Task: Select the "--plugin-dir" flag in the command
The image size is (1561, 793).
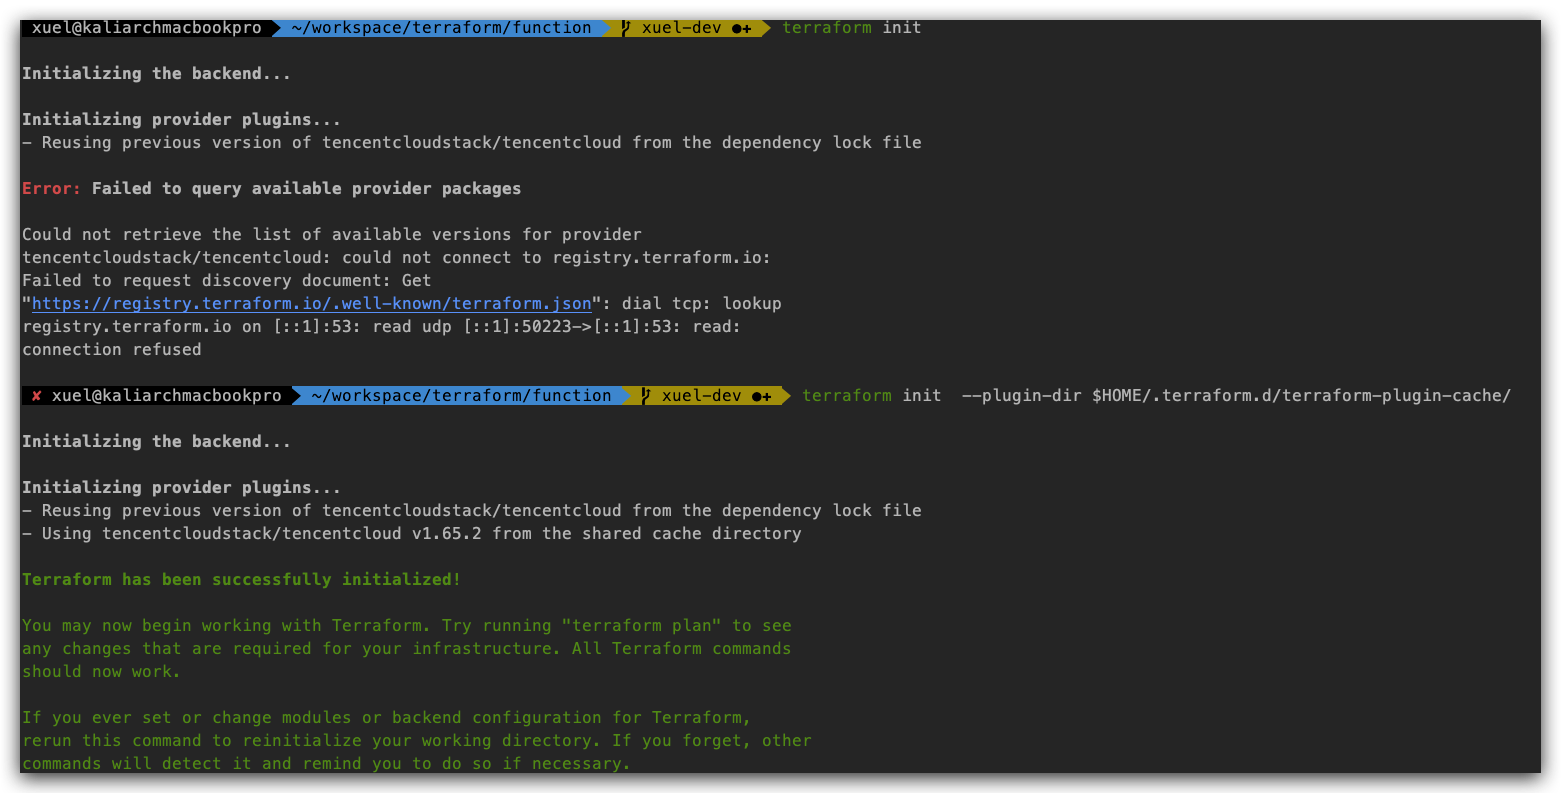Action: (x=1022, y=396)
